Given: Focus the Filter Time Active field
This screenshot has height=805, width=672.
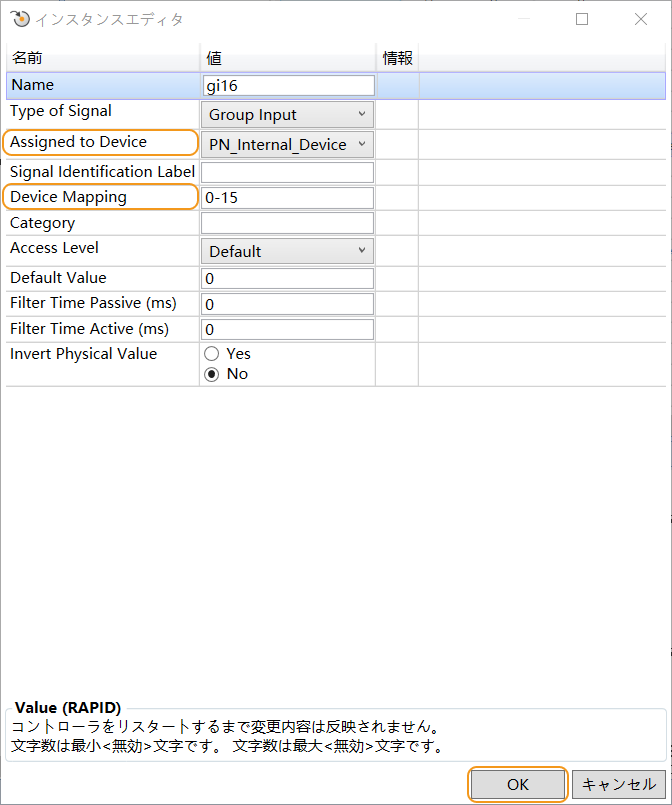Looking at the screenshot, I should point(288,329).
